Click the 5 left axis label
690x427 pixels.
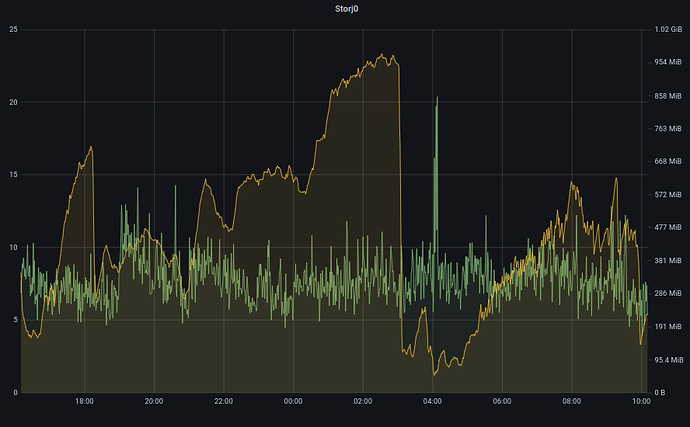point(14,320)
